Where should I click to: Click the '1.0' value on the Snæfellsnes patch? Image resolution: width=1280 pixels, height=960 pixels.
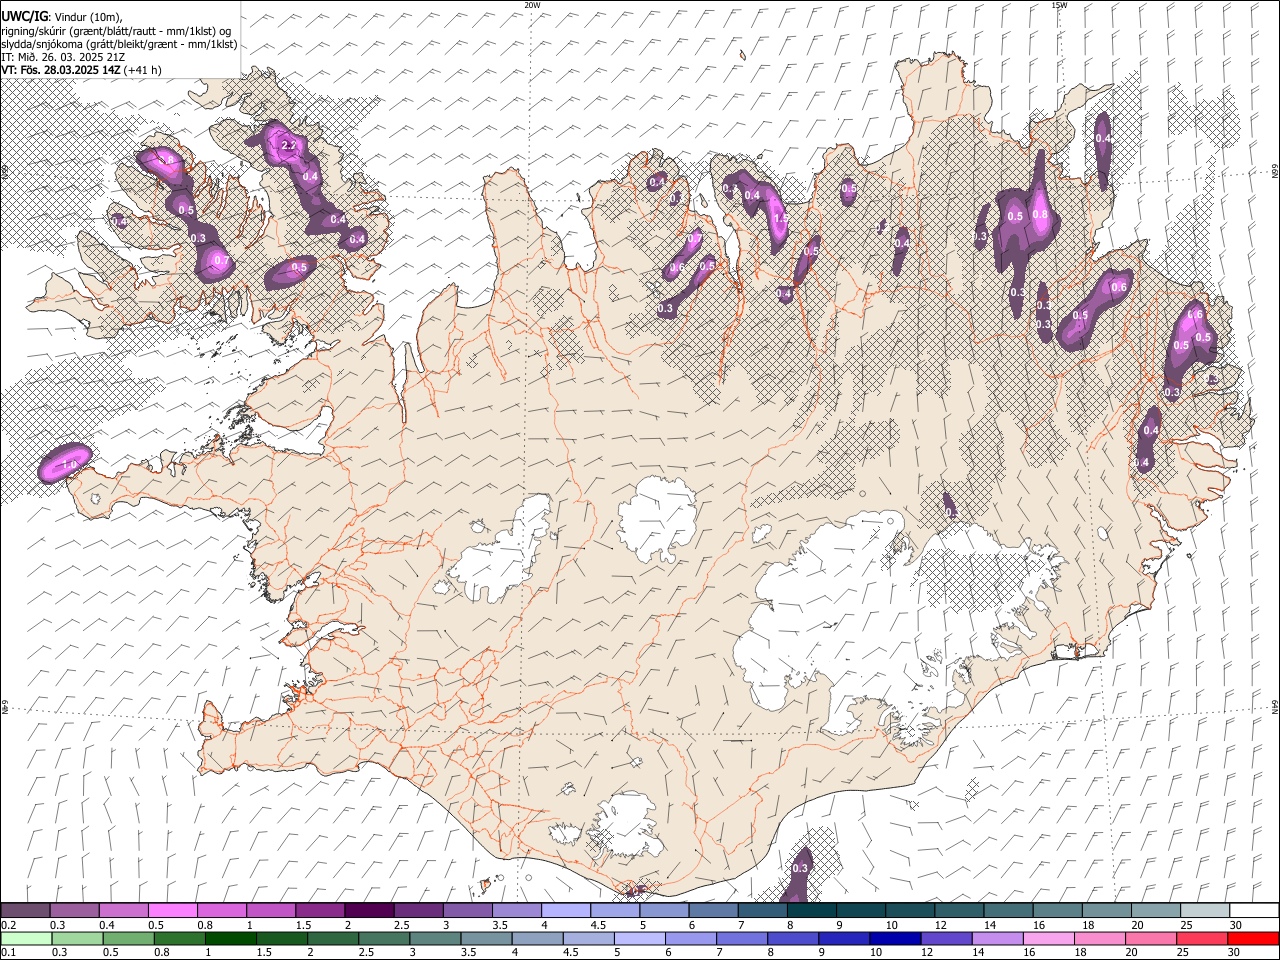(x=70, y=465)
